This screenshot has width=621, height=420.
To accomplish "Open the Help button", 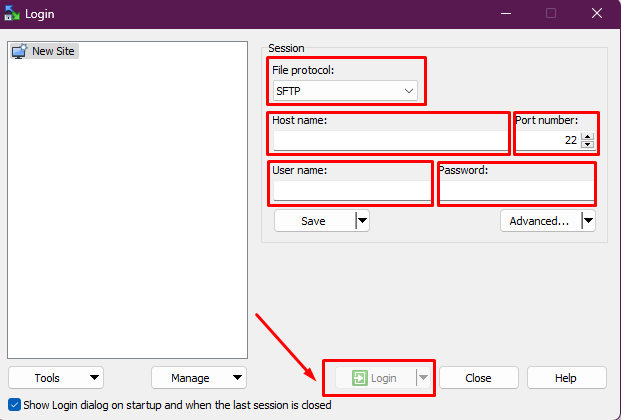I will pos(566,378).
